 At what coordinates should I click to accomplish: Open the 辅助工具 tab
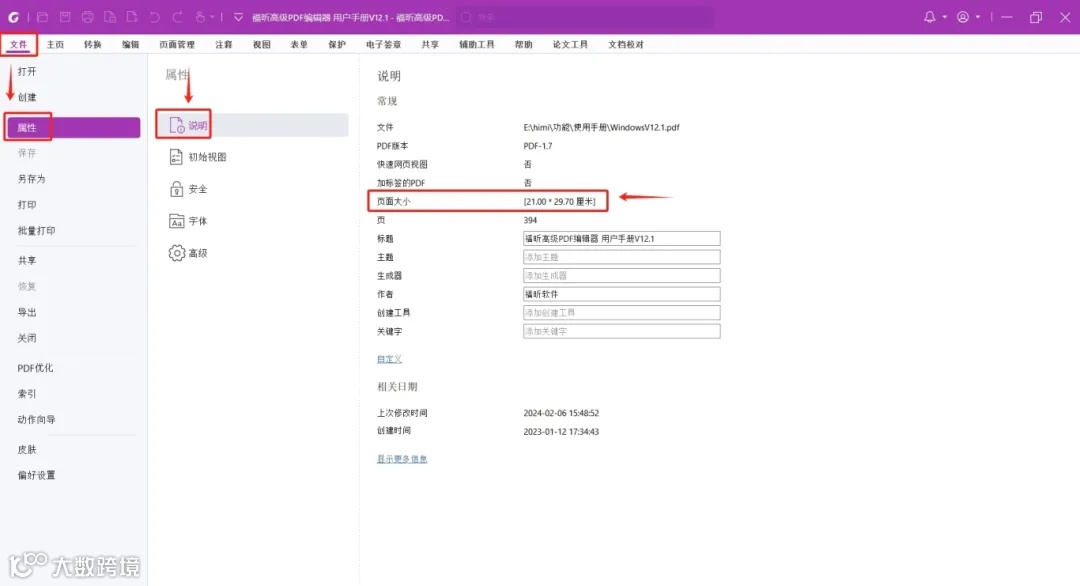pos(477,44)
